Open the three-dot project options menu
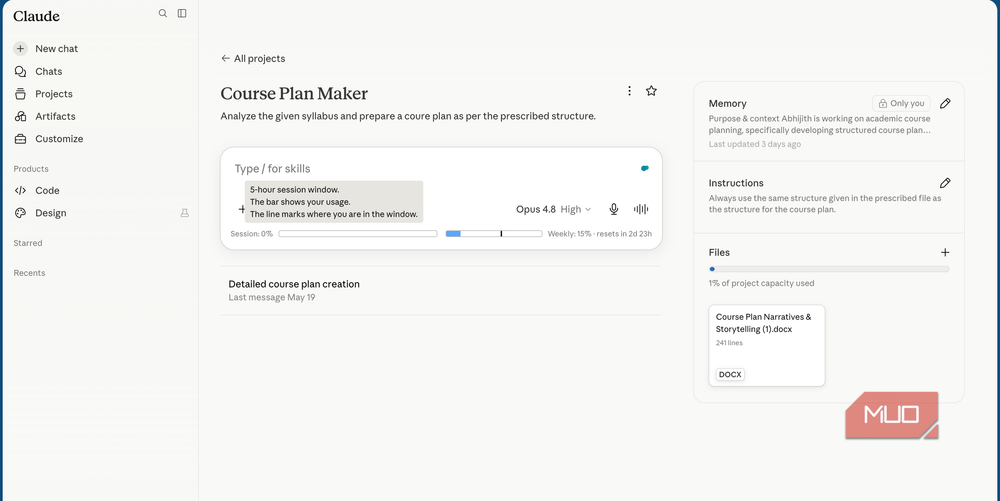1000x501 pixels. tap(629, 91)
